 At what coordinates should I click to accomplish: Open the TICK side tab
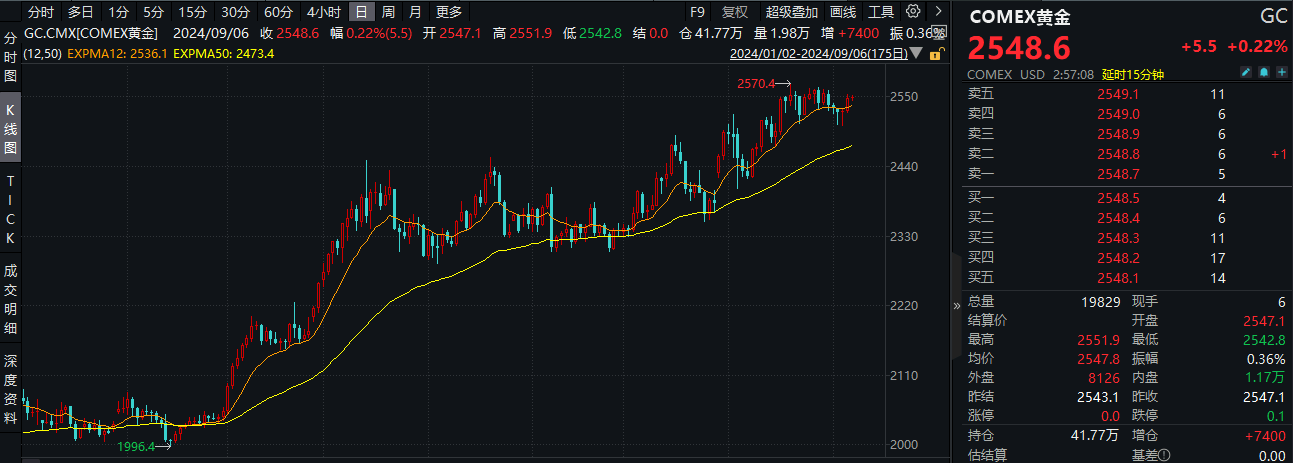click(x=10, y=210)
